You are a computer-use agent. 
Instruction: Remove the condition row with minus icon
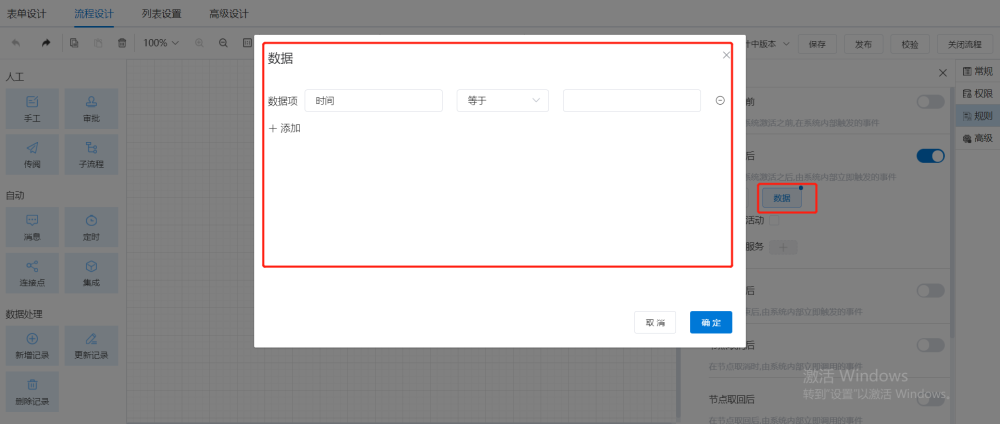click(x=720, y=101)
